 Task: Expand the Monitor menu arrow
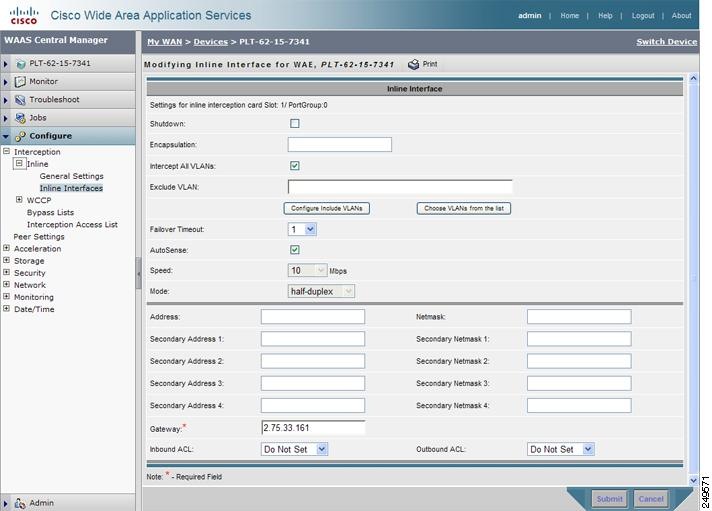[x=5, y=82]
